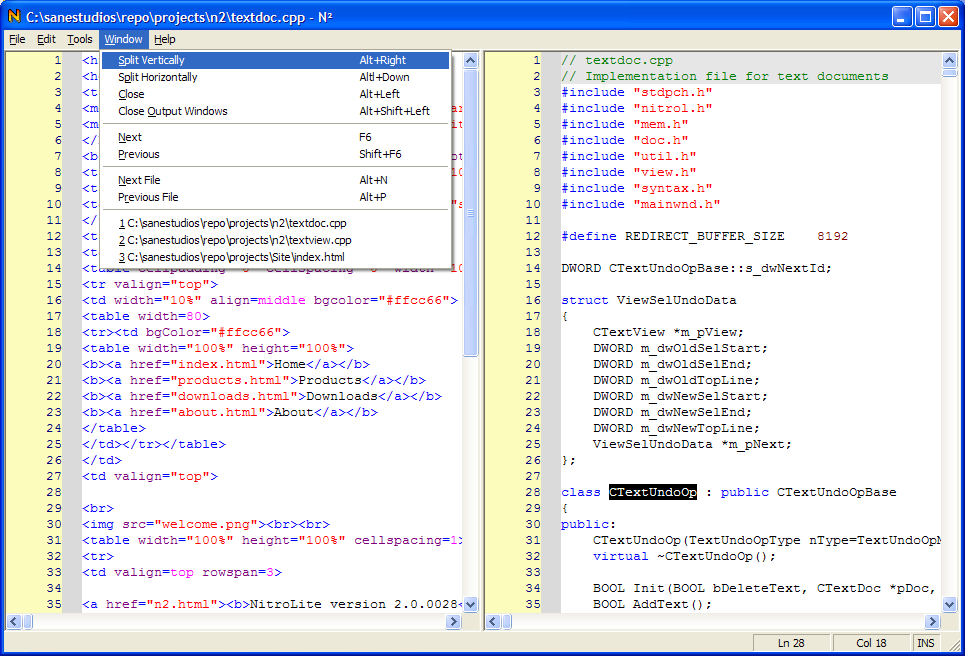This screenshot has height=656, width=965.
Task: Click the right pane's scroll down arrow
Action: tap(948, 605)
